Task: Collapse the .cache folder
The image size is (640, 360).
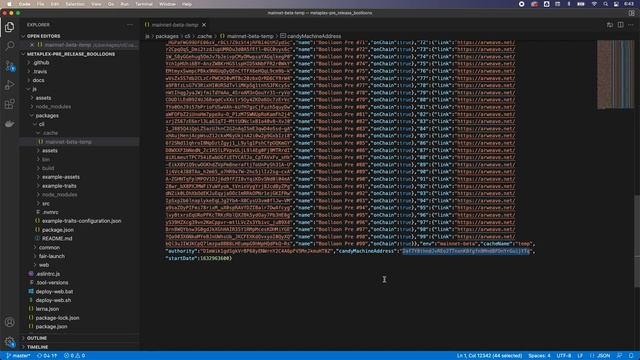Action: (x=50, y=133)
